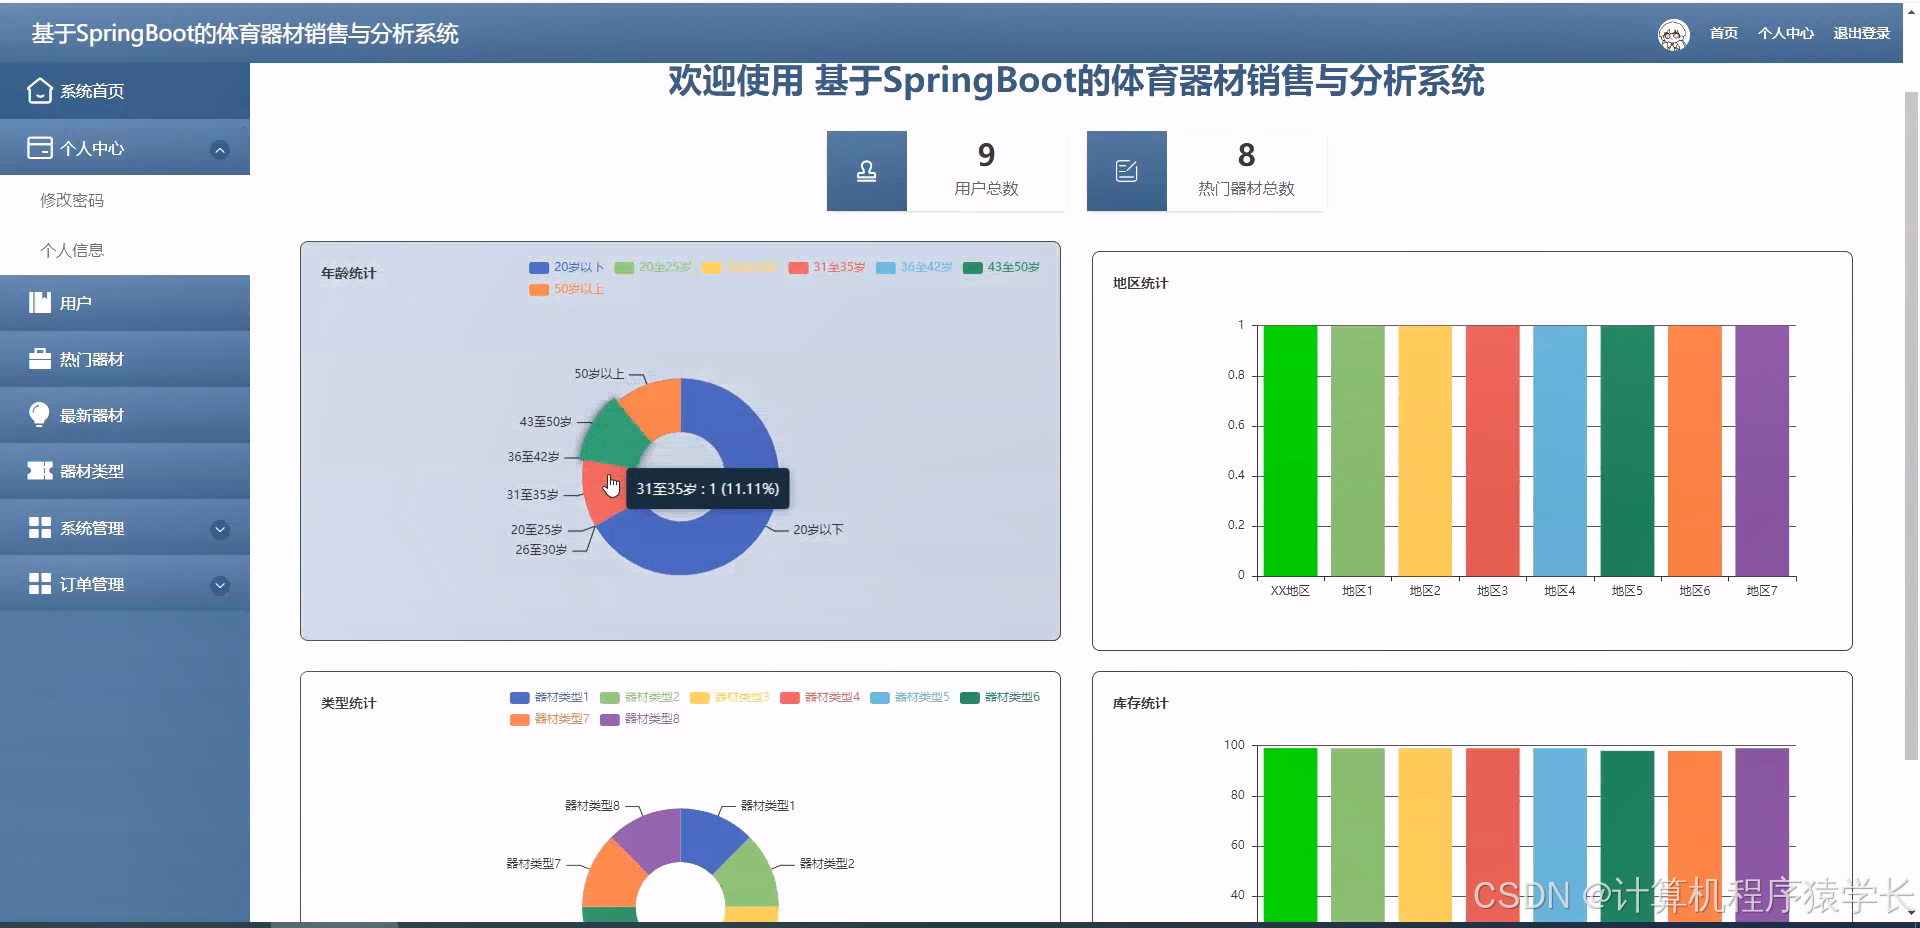This screenshot has width=1920, height=928.
Task: Click the grid icon beside 系统管理
Action: tap(40, 528)
